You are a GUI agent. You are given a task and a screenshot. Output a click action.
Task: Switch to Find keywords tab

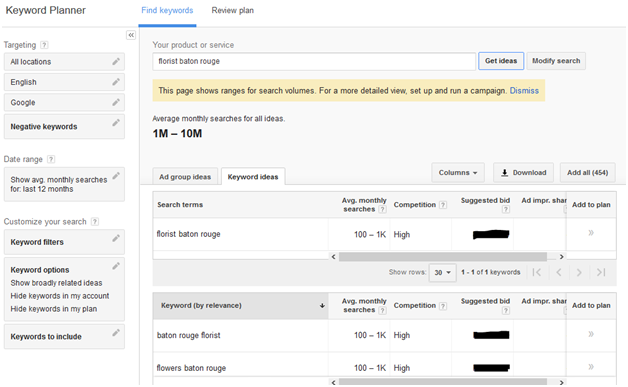click(x=167, y=10)
